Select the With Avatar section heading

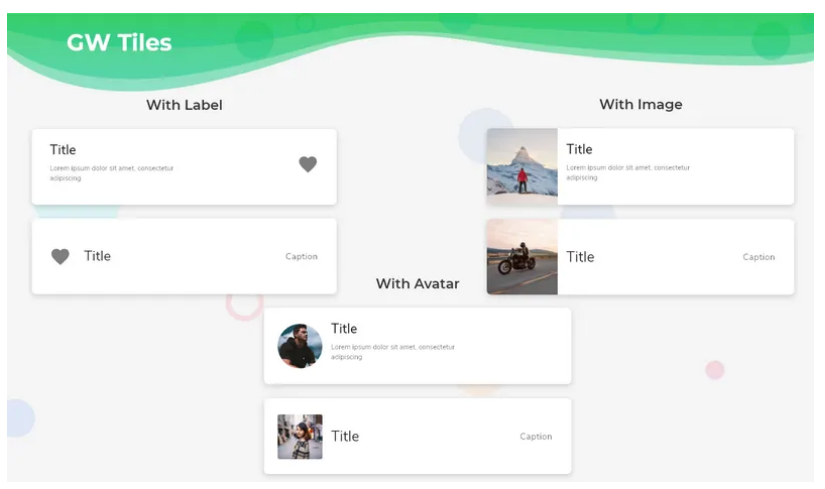point(417,284)
